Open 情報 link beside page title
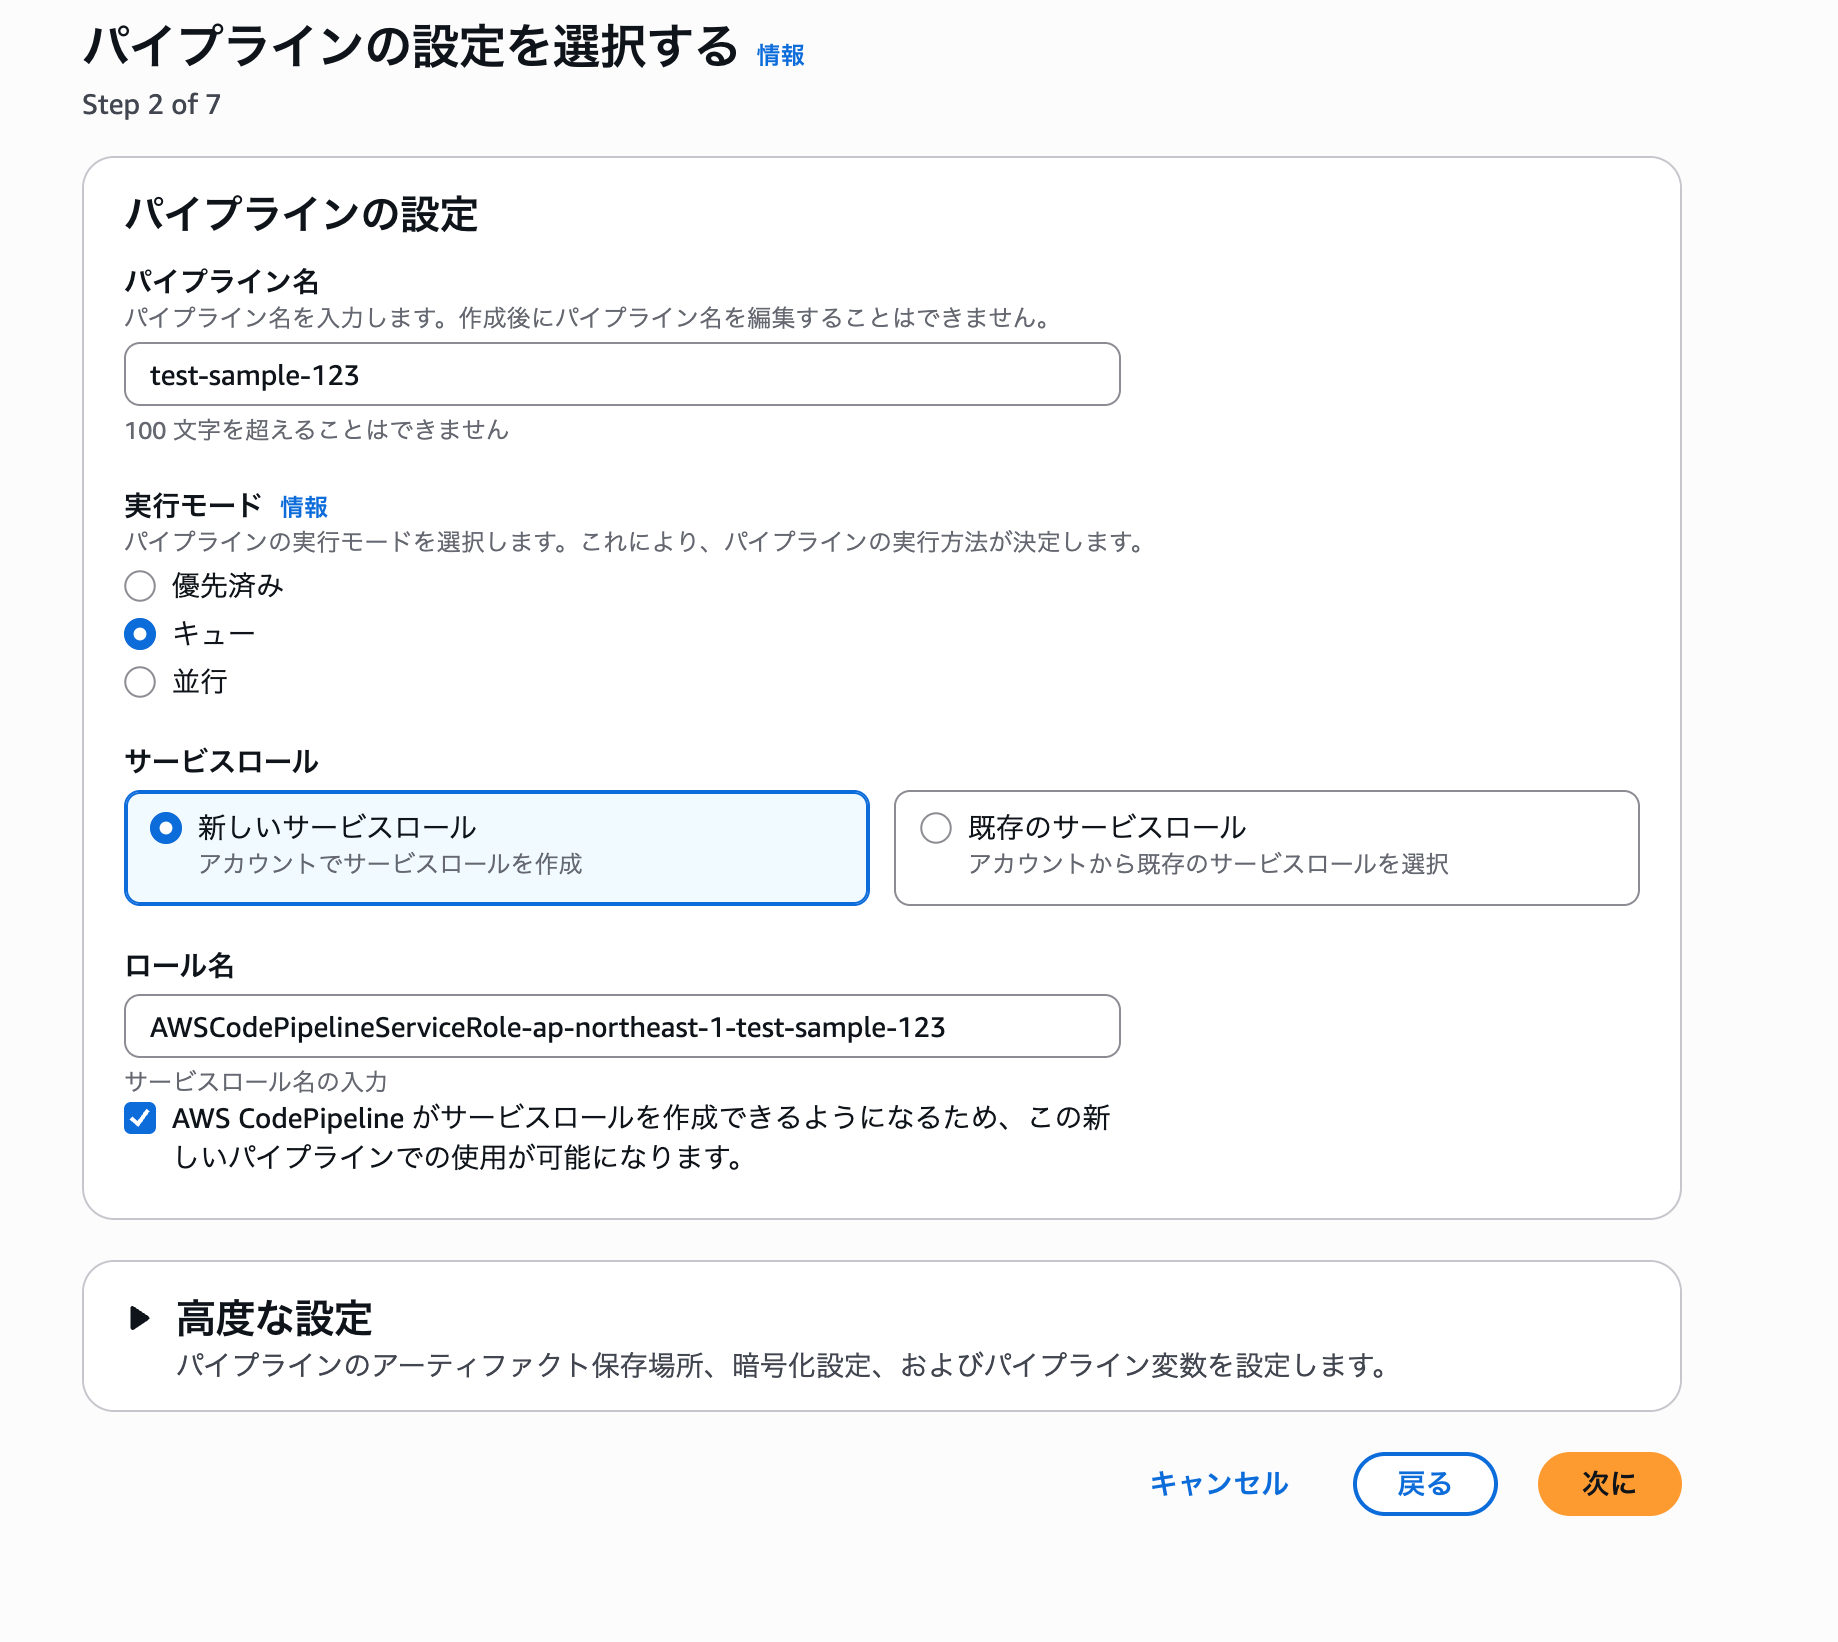 tap(780, 55)
